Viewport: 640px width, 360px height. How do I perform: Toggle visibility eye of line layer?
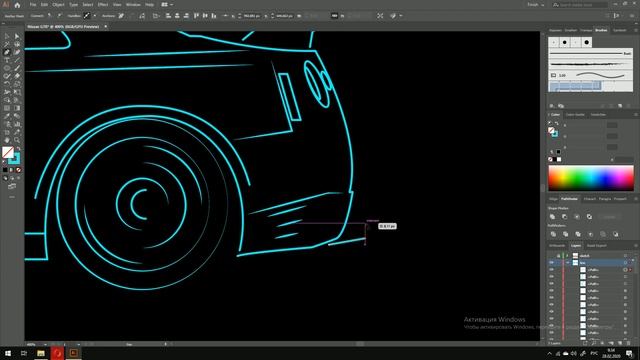(551, 263)
